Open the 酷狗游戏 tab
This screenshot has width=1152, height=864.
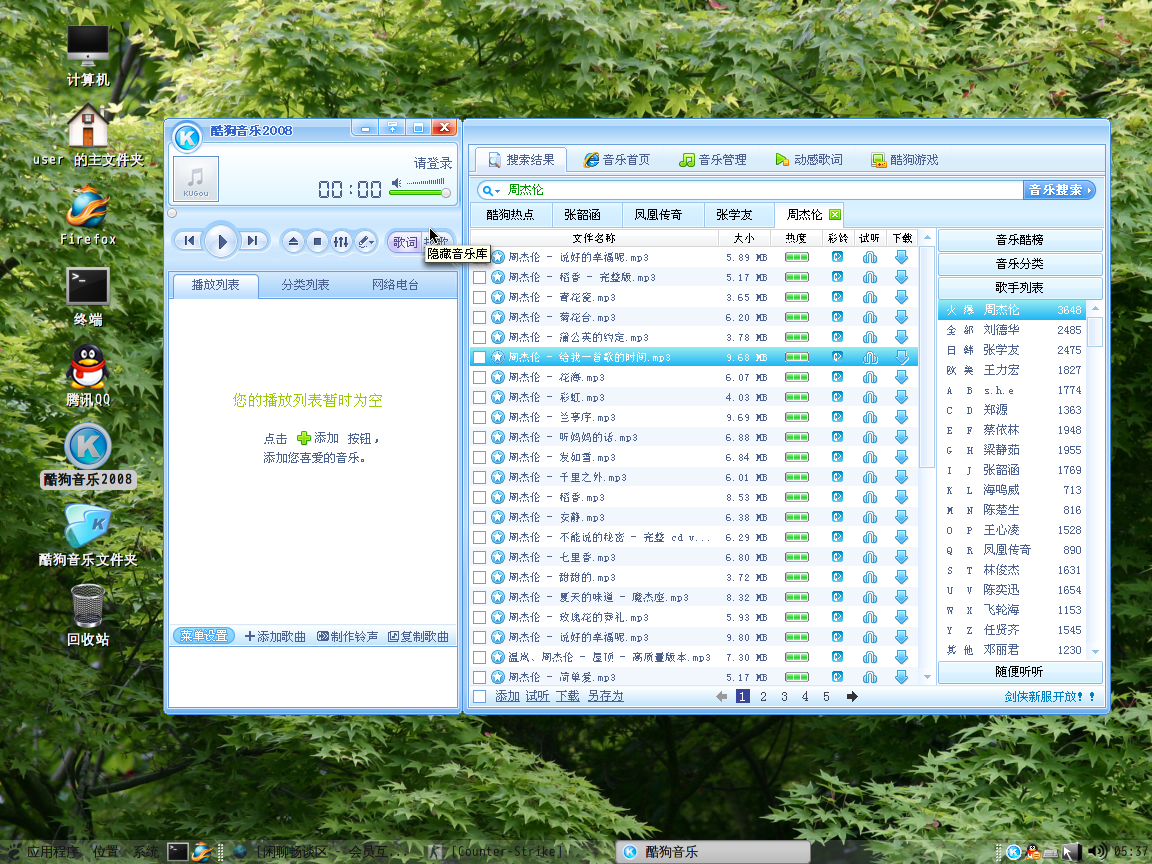tap(904, 159)
